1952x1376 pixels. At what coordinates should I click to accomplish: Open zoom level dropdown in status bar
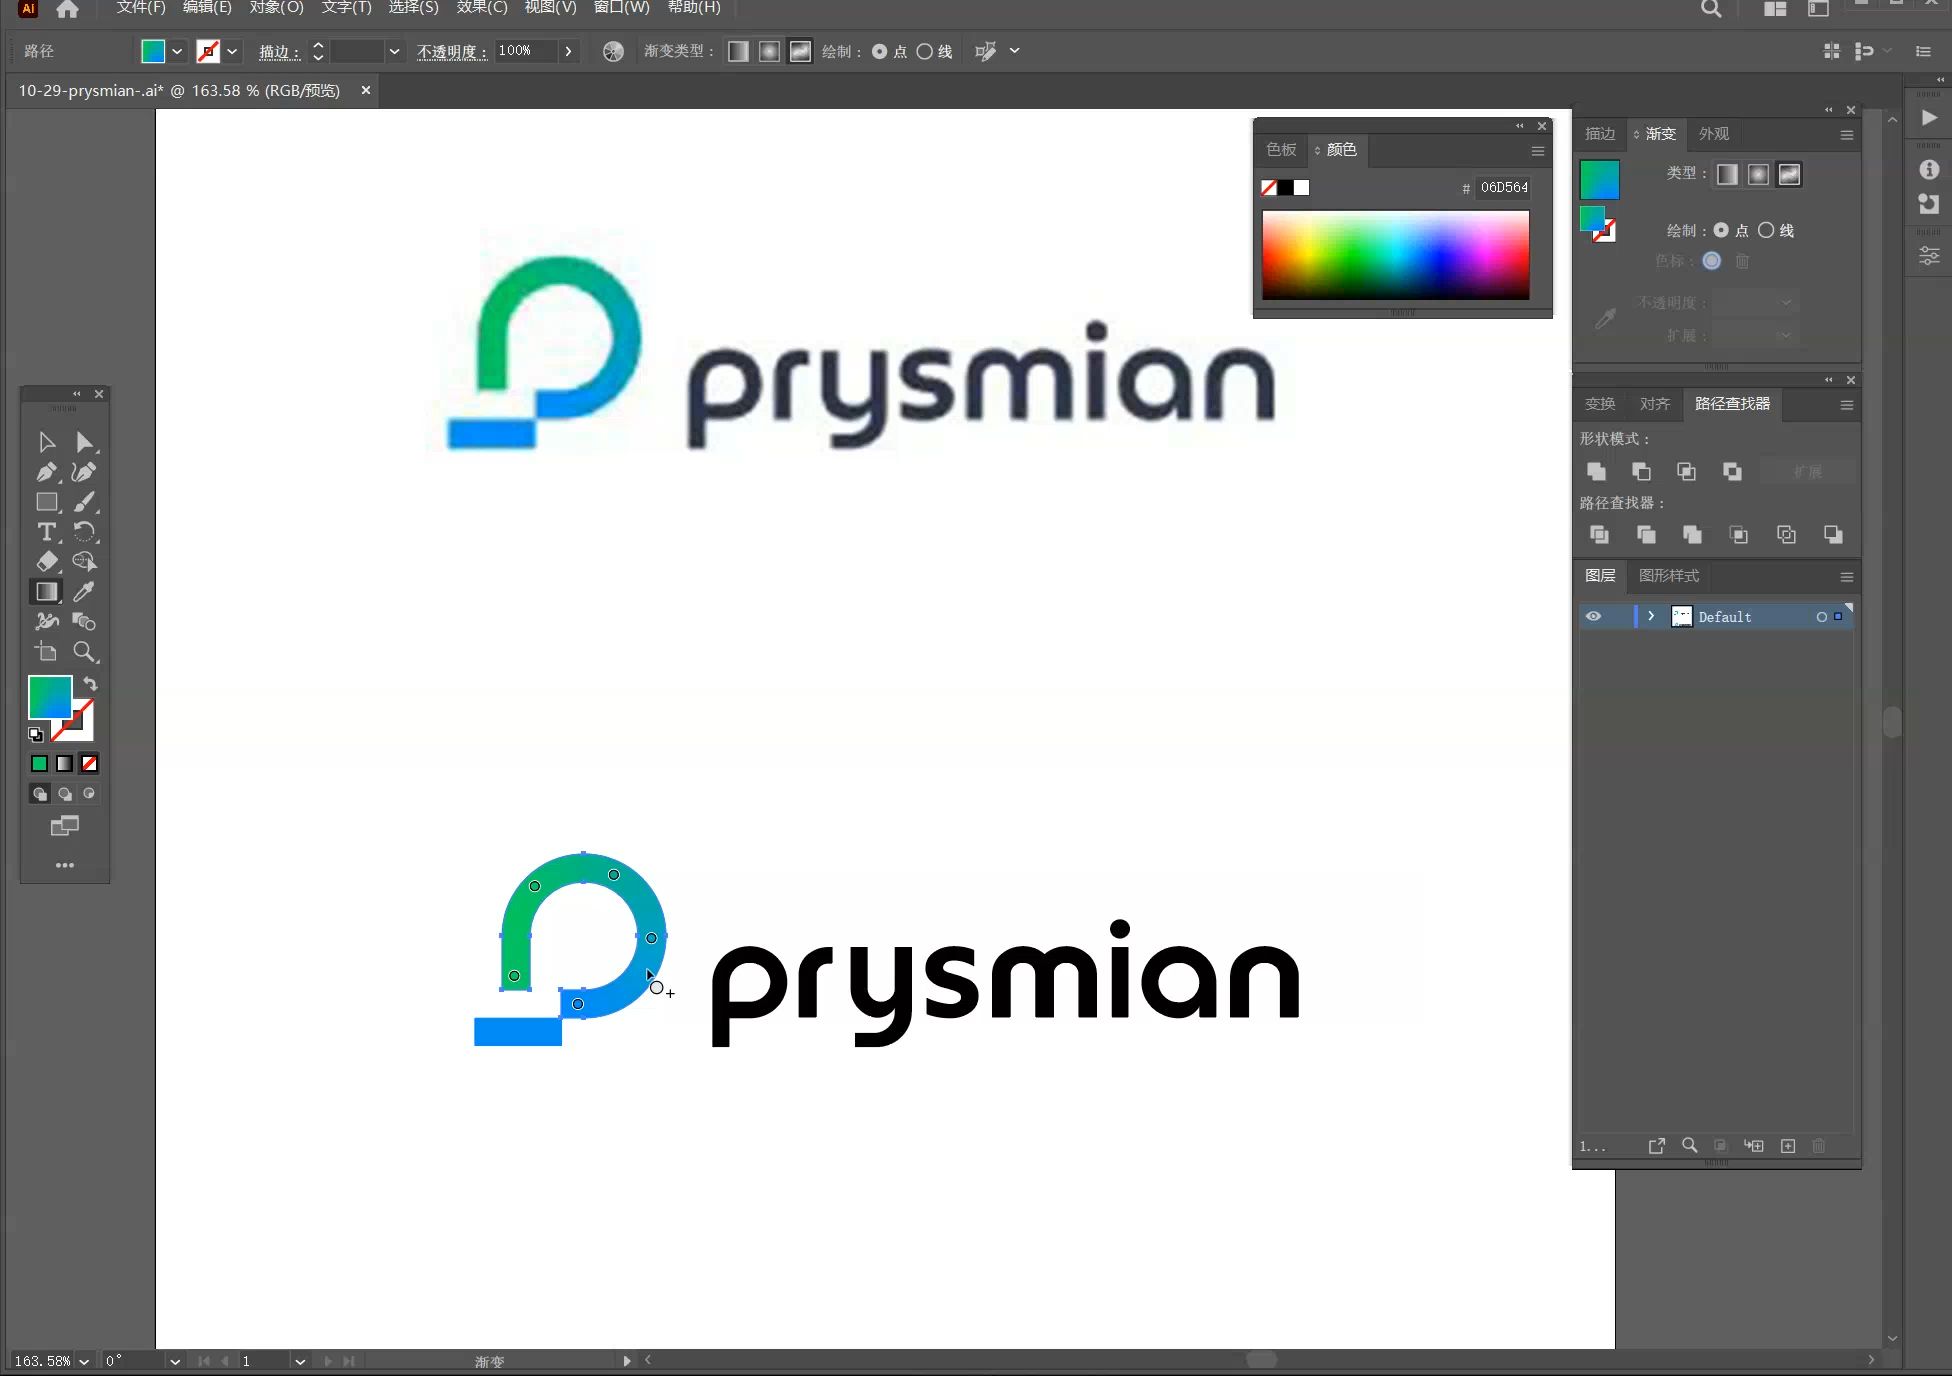[84, 1361]
